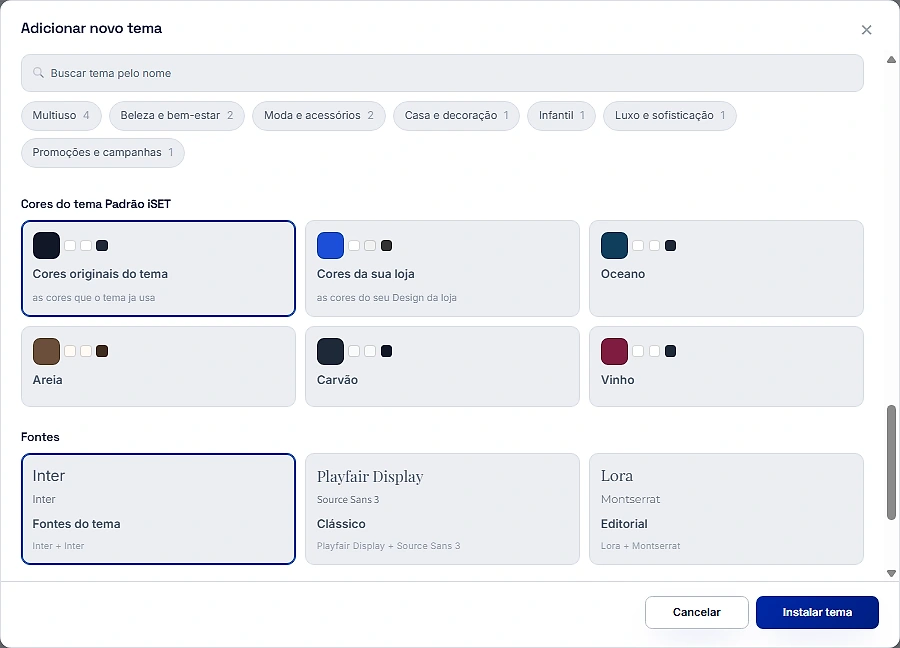Image resolution: width=900 pixels, height=648 pixels.
Task: Choose the Vinho color palette
Action: [726, 366]
